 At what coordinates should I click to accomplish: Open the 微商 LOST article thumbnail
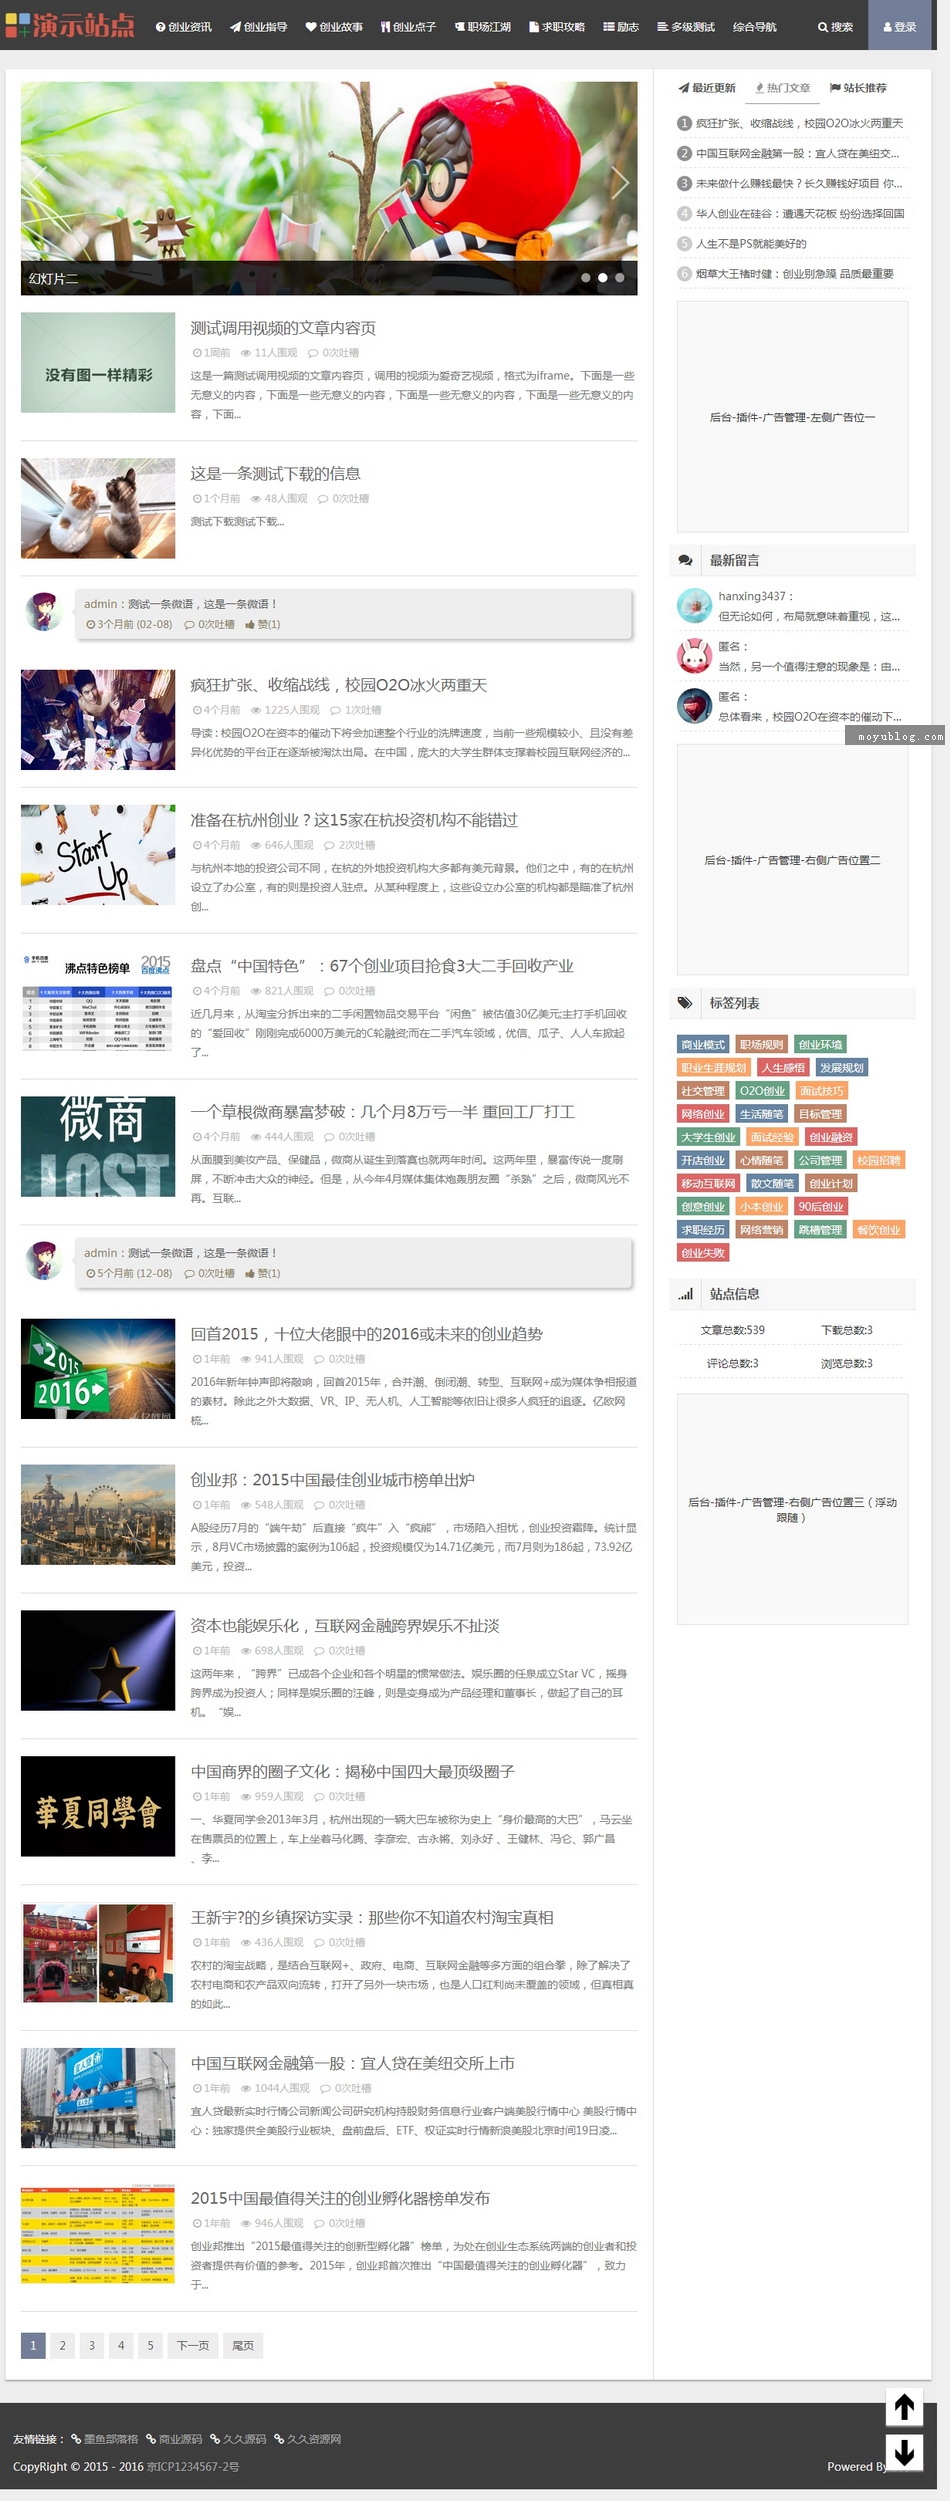point(98,1146)
